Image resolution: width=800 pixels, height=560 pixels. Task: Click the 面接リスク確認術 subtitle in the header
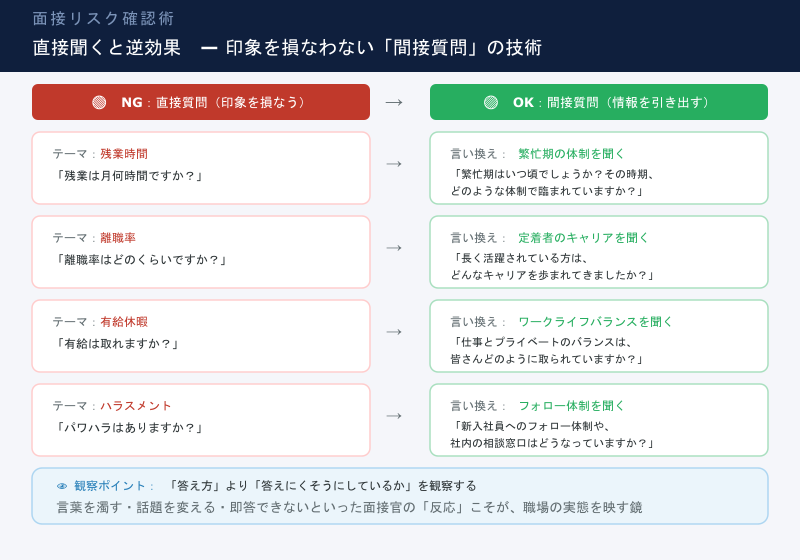pyautogui.click(x=104, y=19)
